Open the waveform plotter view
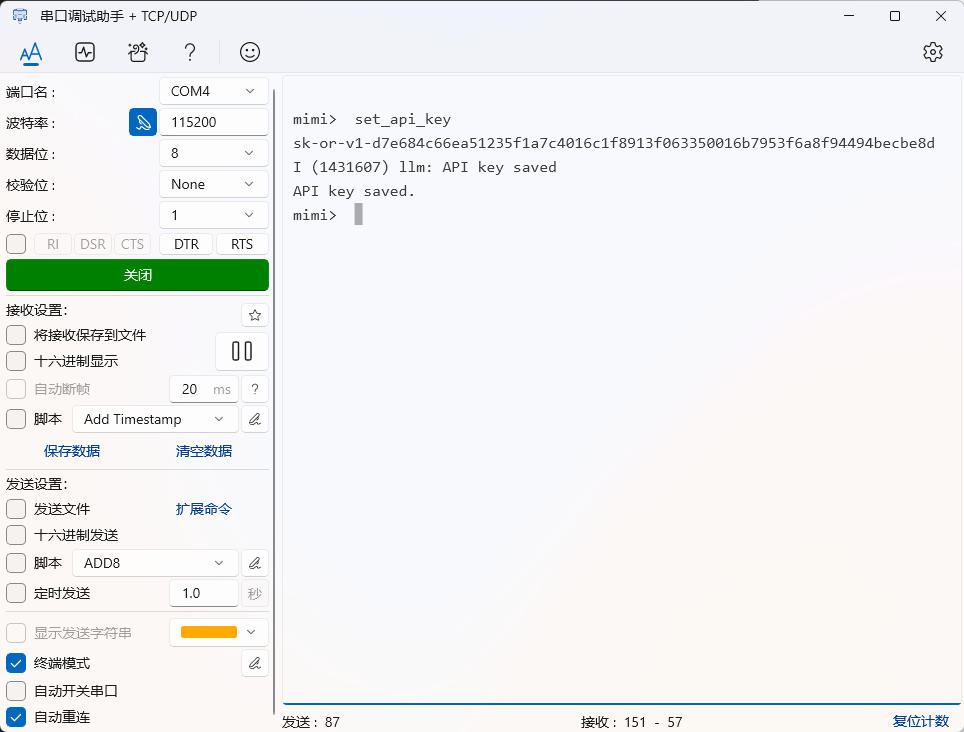Viewport: 964px width, 732px height. tap(85, 52)
